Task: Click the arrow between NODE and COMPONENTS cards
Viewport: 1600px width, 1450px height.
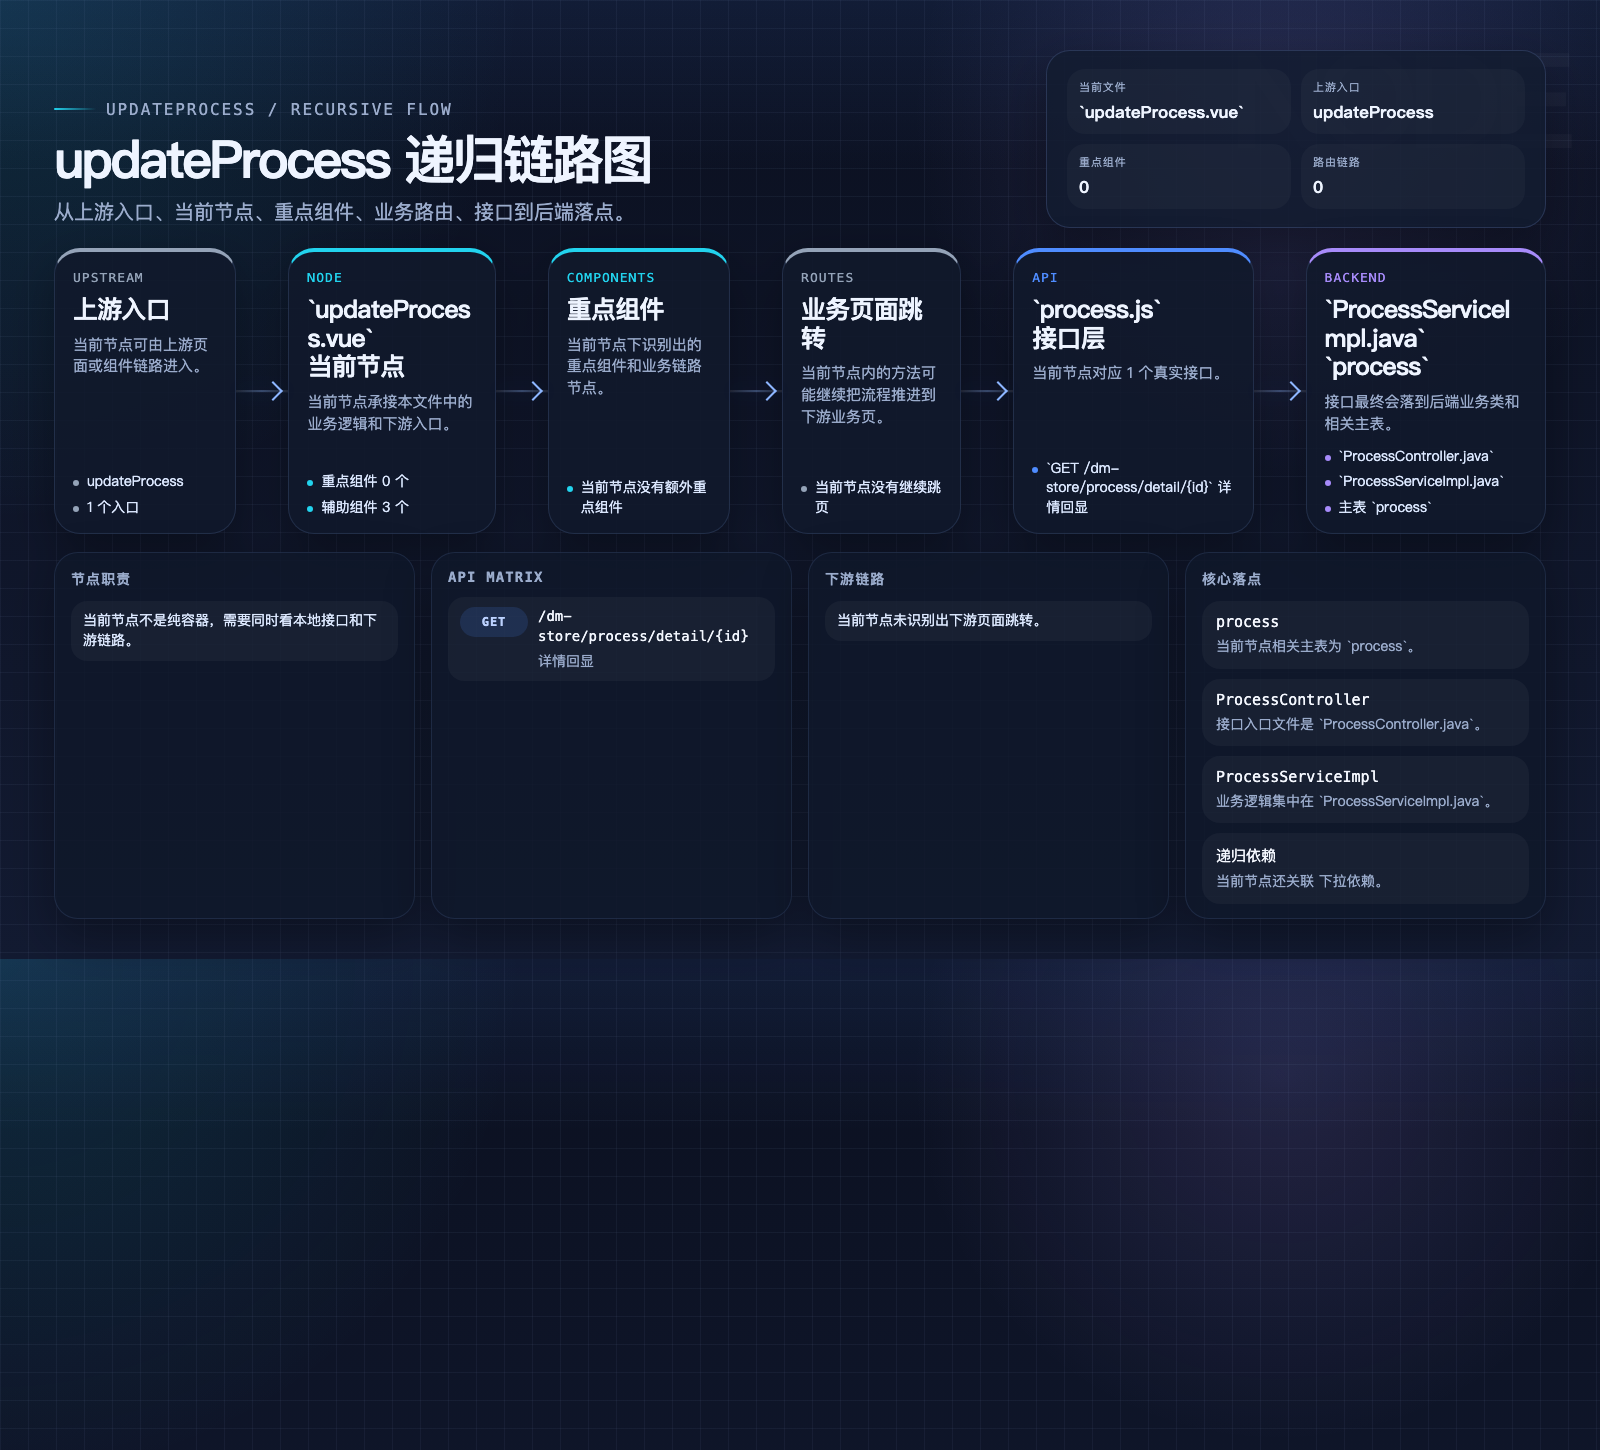Action: tap(521, 391)
